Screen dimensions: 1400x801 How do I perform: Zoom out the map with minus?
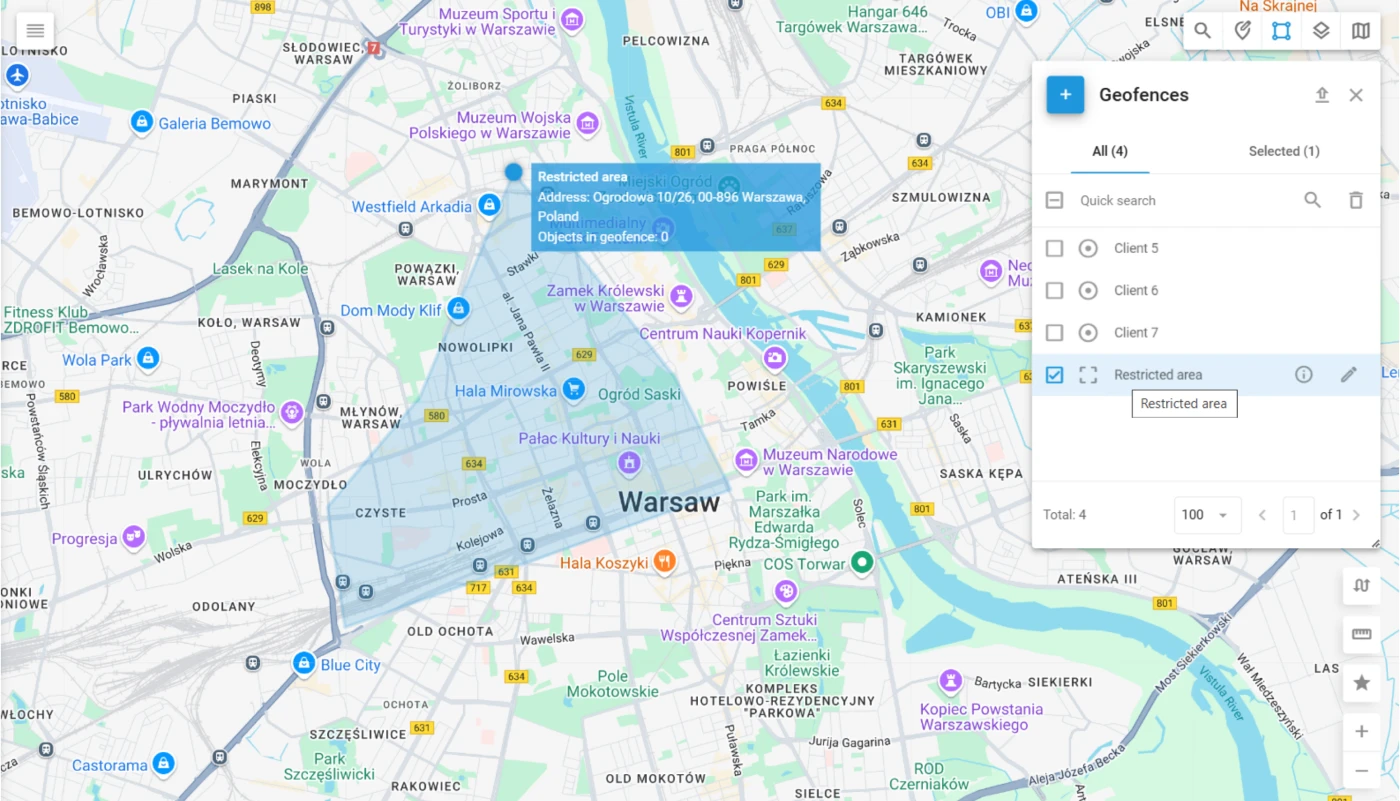click(1361, 771)
